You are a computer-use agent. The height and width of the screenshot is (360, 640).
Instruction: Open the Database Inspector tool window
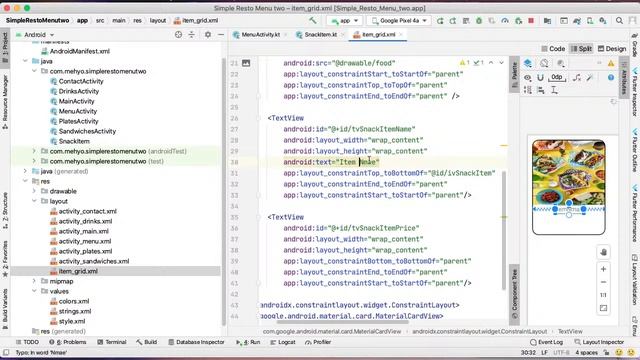point(196,342)
